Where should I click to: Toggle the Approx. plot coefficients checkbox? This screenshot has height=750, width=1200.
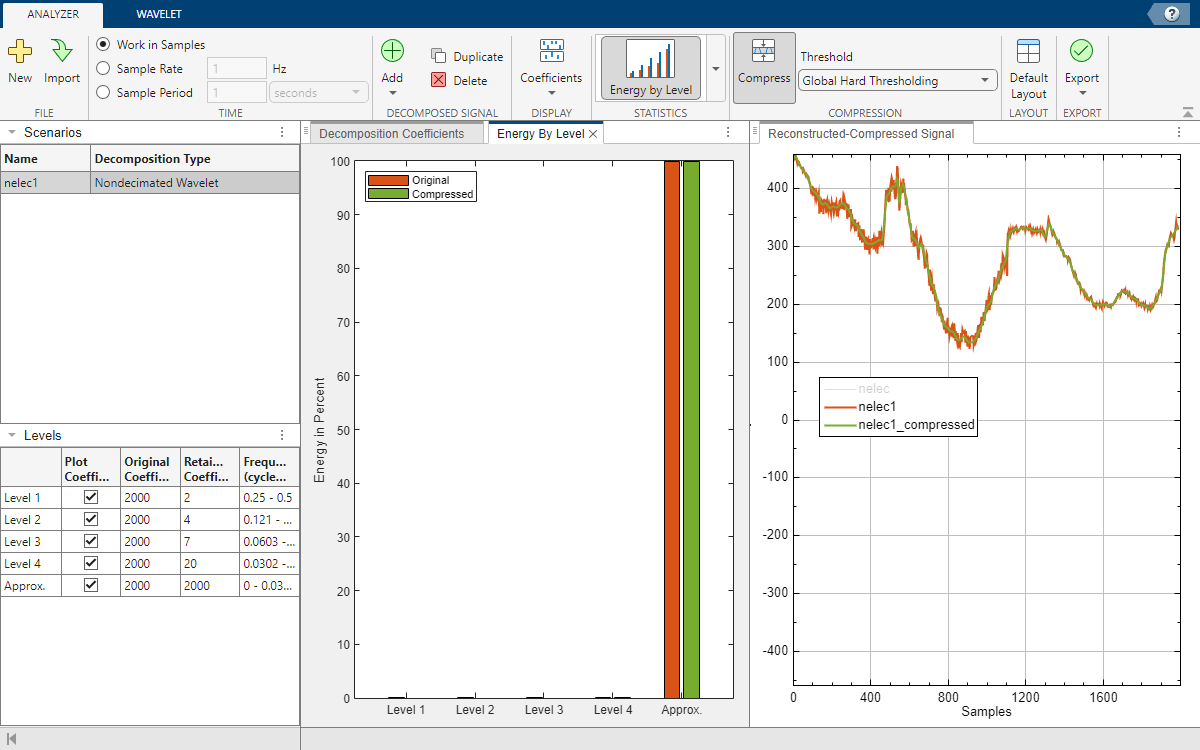click(x=91, y=585)
